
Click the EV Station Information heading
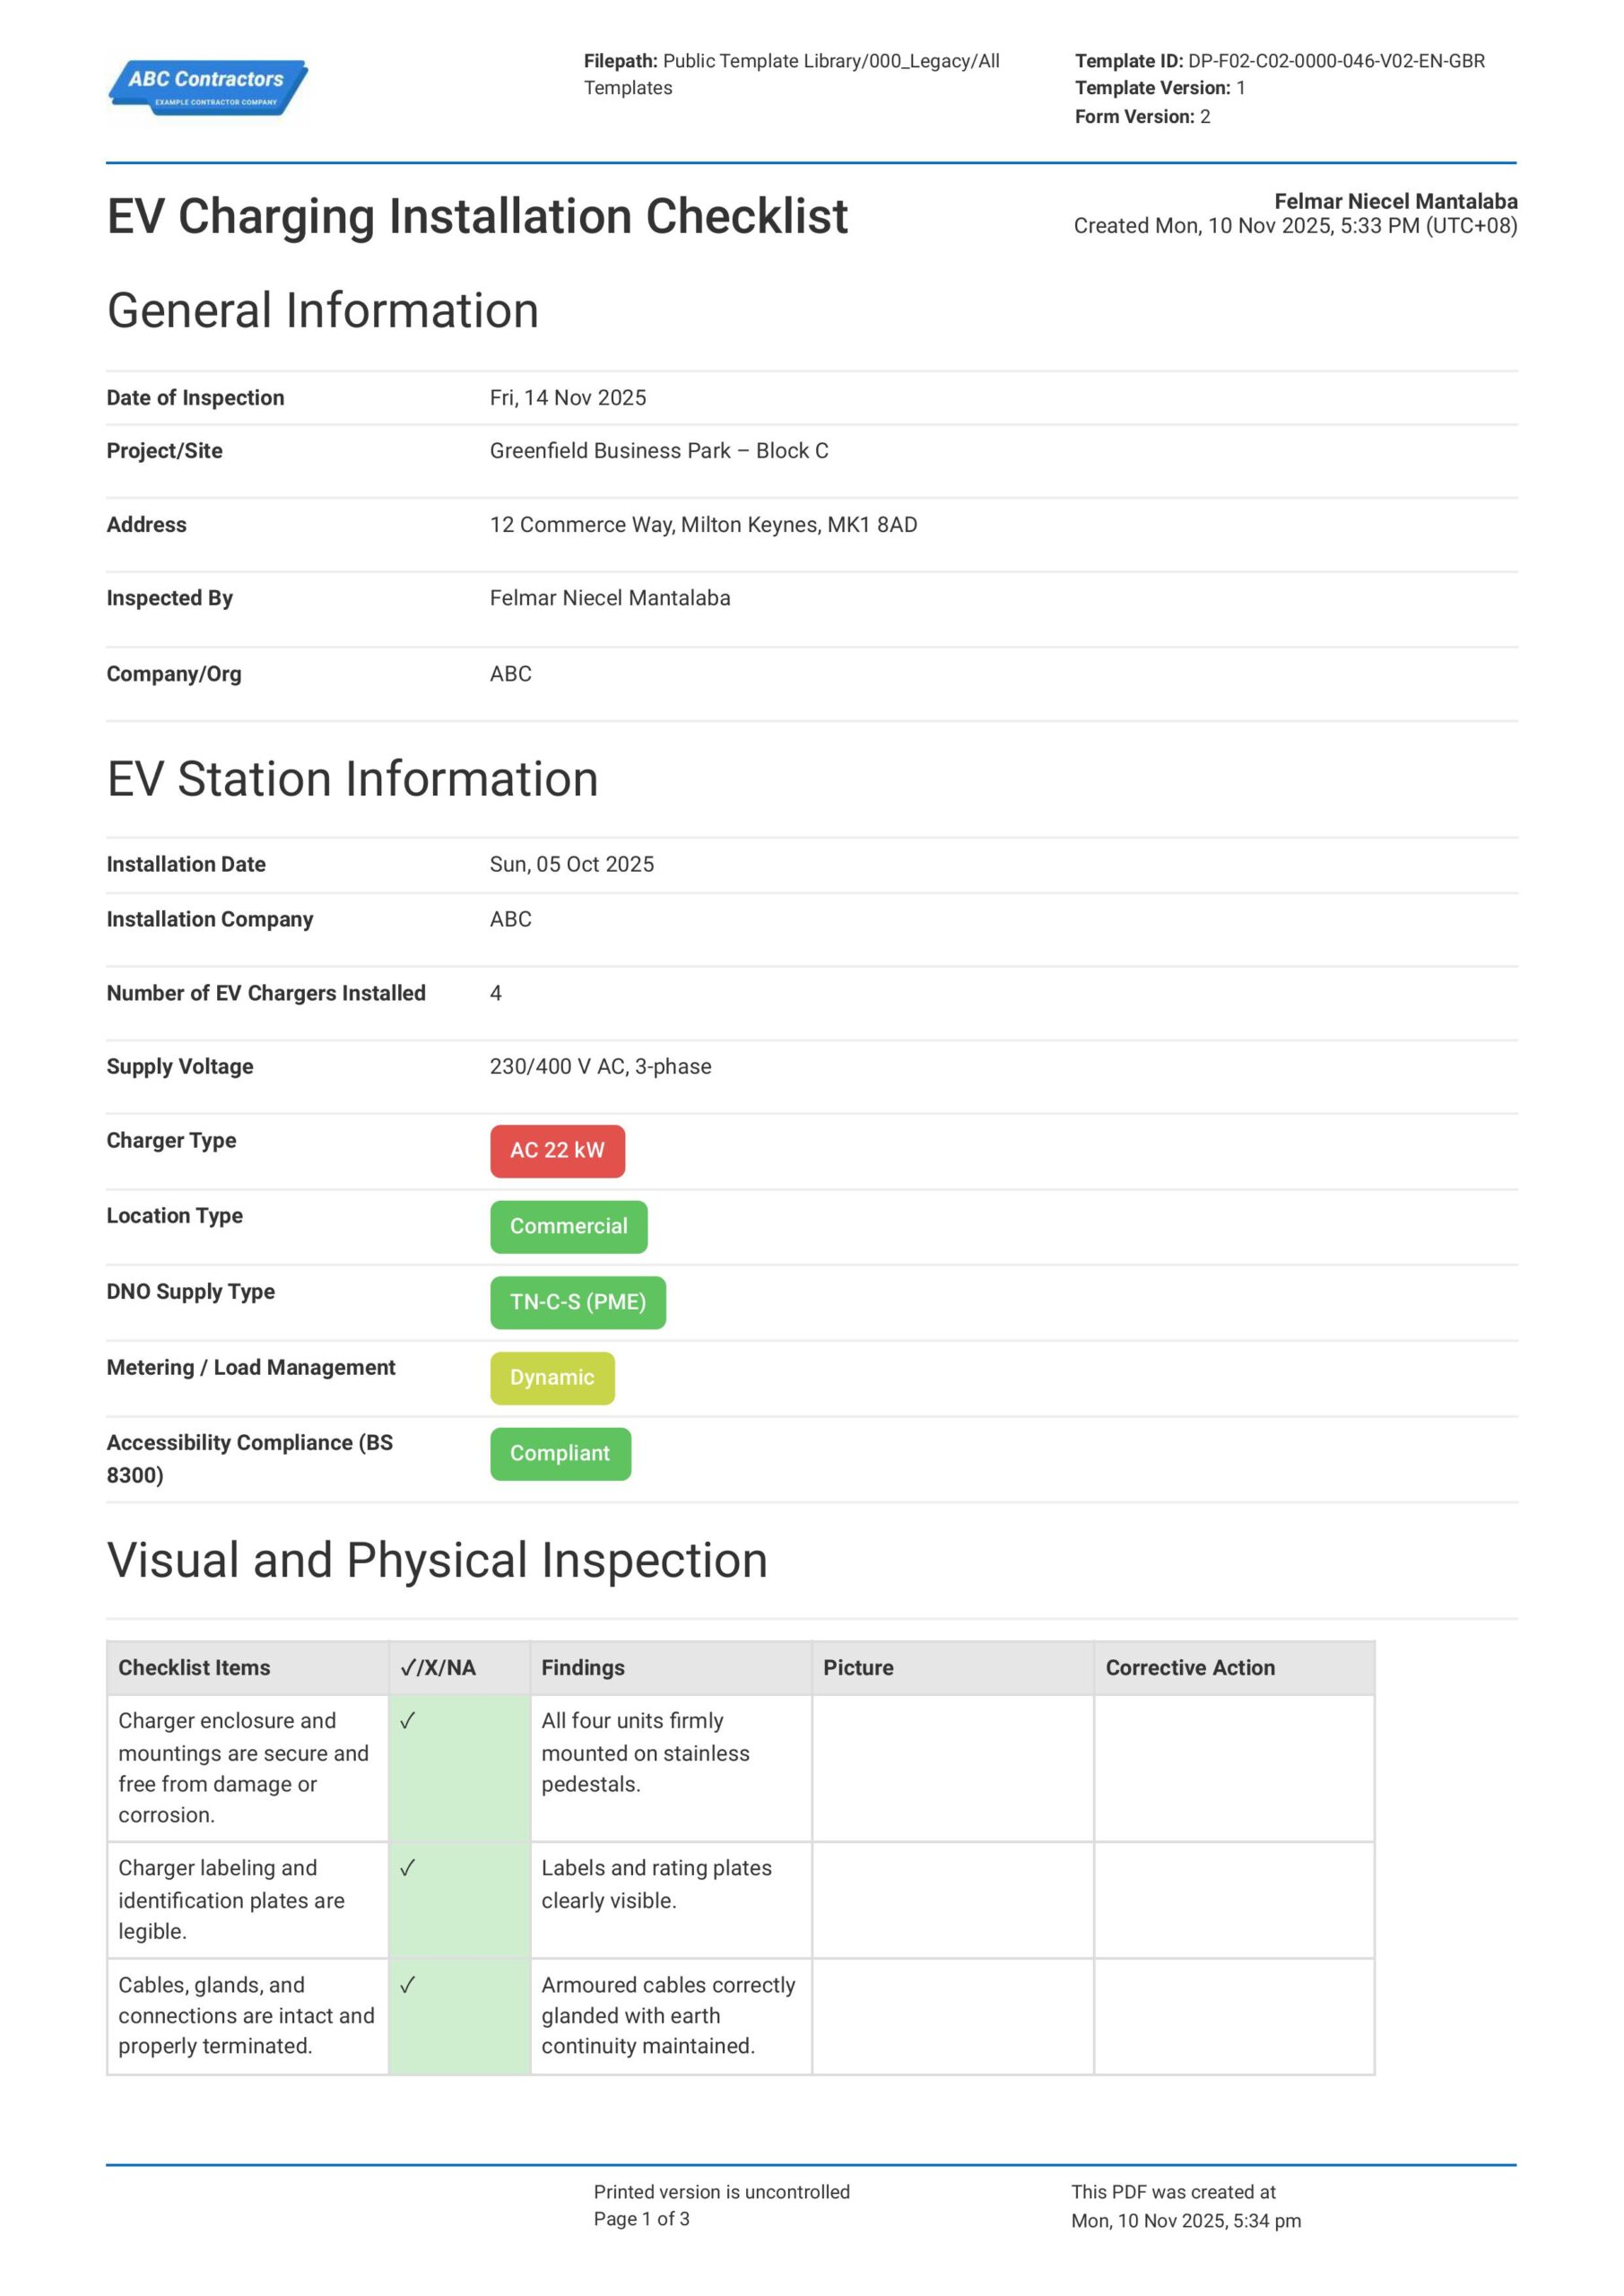point(352,780)
